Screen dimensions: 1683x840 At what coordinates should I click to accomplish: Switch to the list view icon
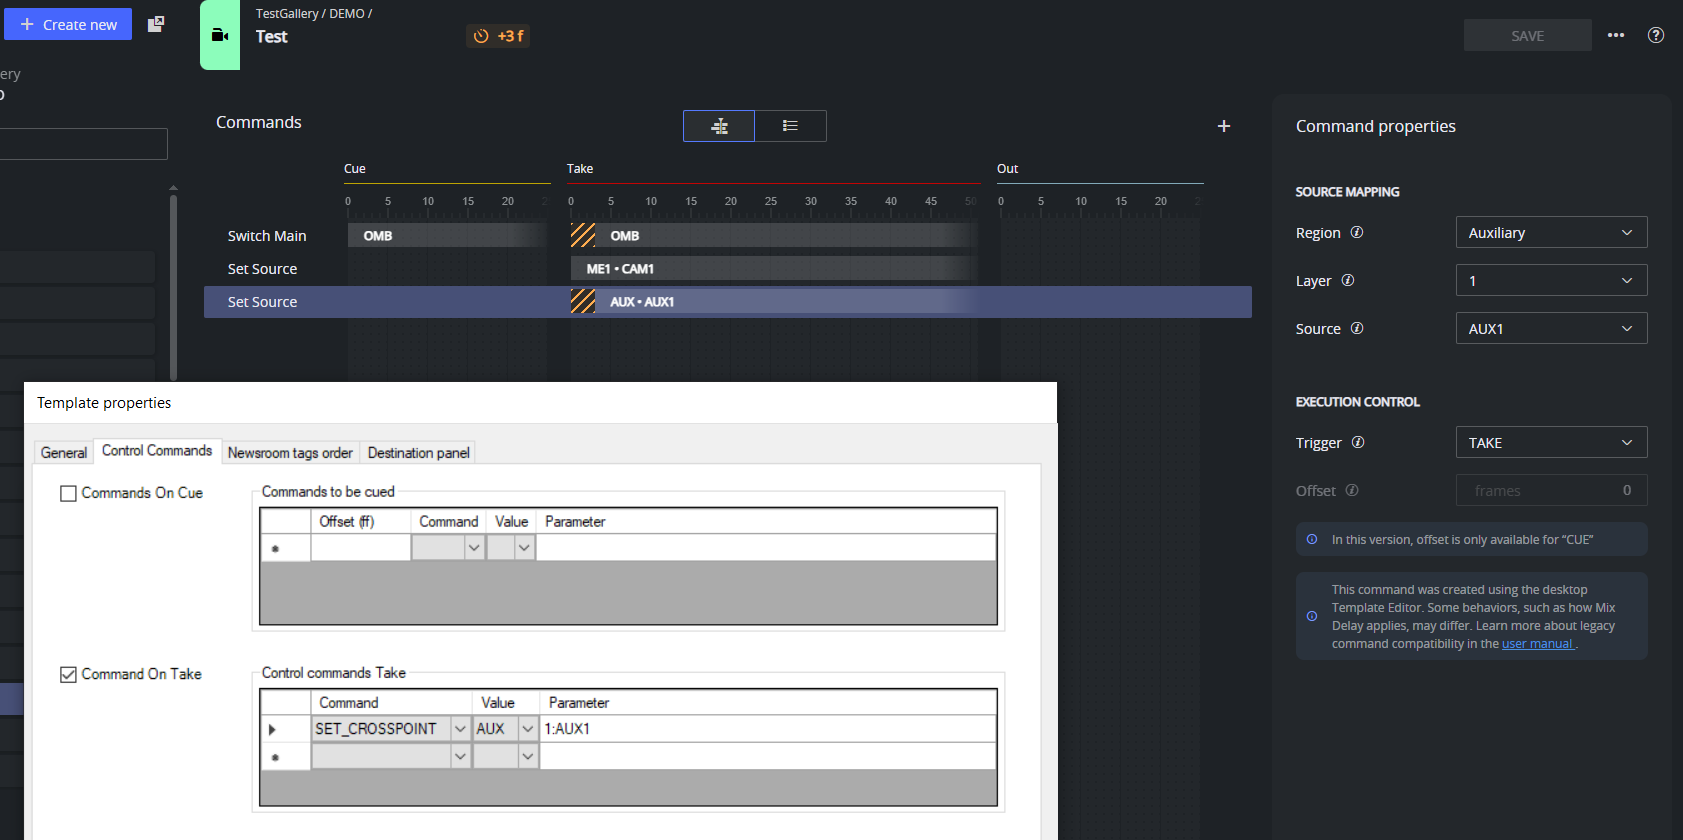pos(791,126)
